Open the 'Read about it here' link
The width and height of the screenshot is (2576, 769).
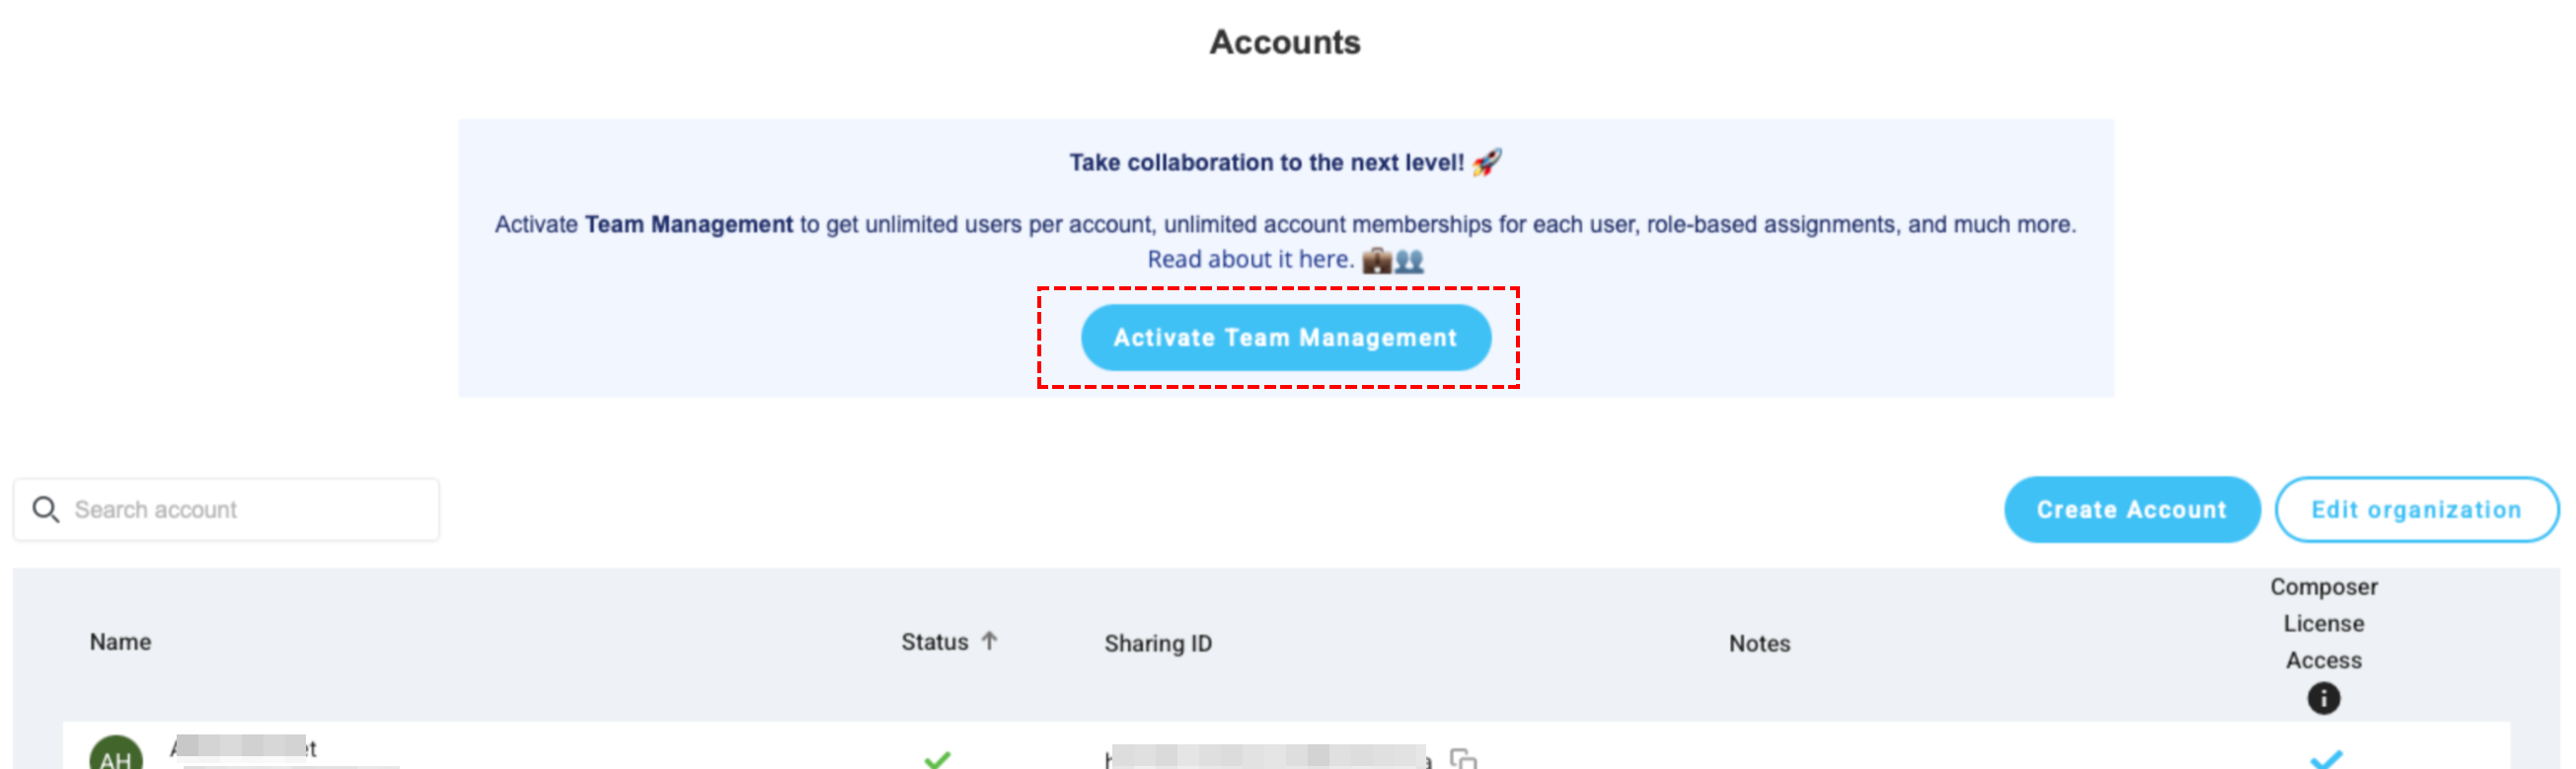click(x=1250, y=260)
